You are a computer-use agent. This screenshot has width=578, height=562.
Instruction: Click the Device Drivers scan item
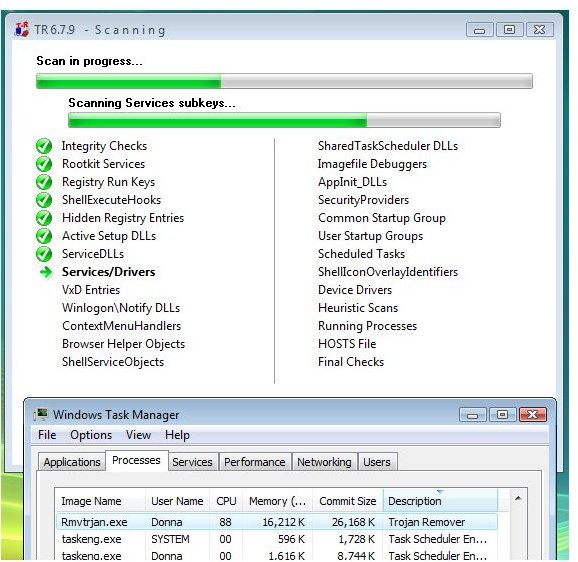tap(355, 290)
